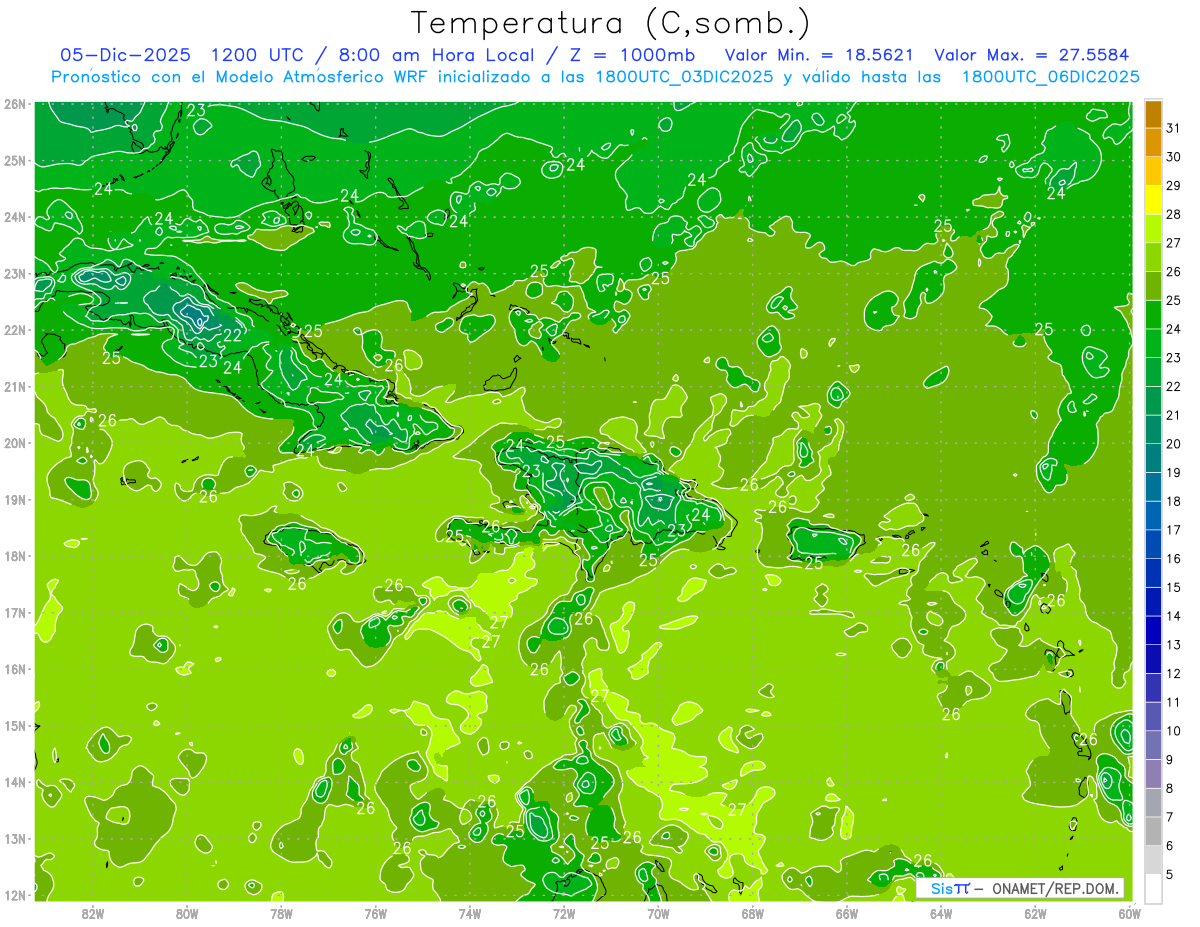Pick the orange legend swatch above 31

point(1153,114)
